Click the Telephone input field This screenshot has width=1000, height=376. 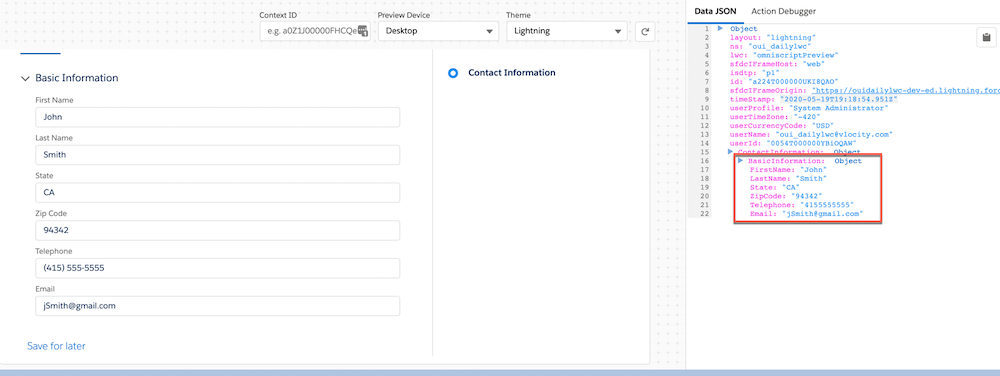point(217,268)
